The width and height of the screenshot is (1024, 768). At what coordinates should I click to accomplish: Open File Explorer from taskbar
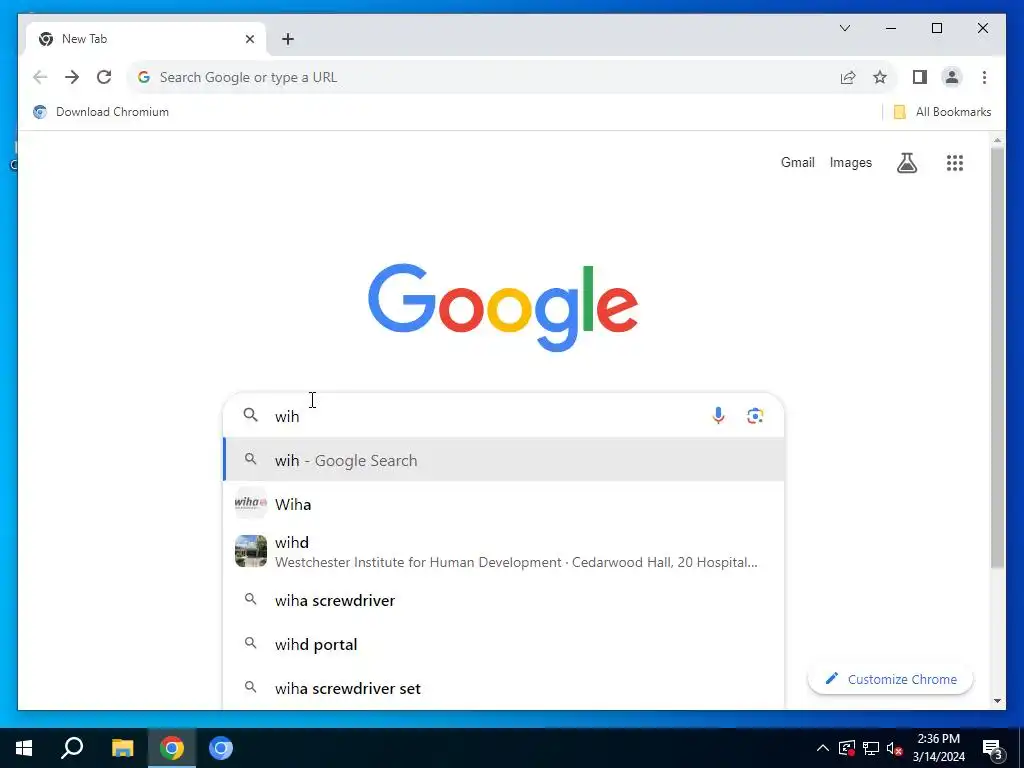[122, 748]
